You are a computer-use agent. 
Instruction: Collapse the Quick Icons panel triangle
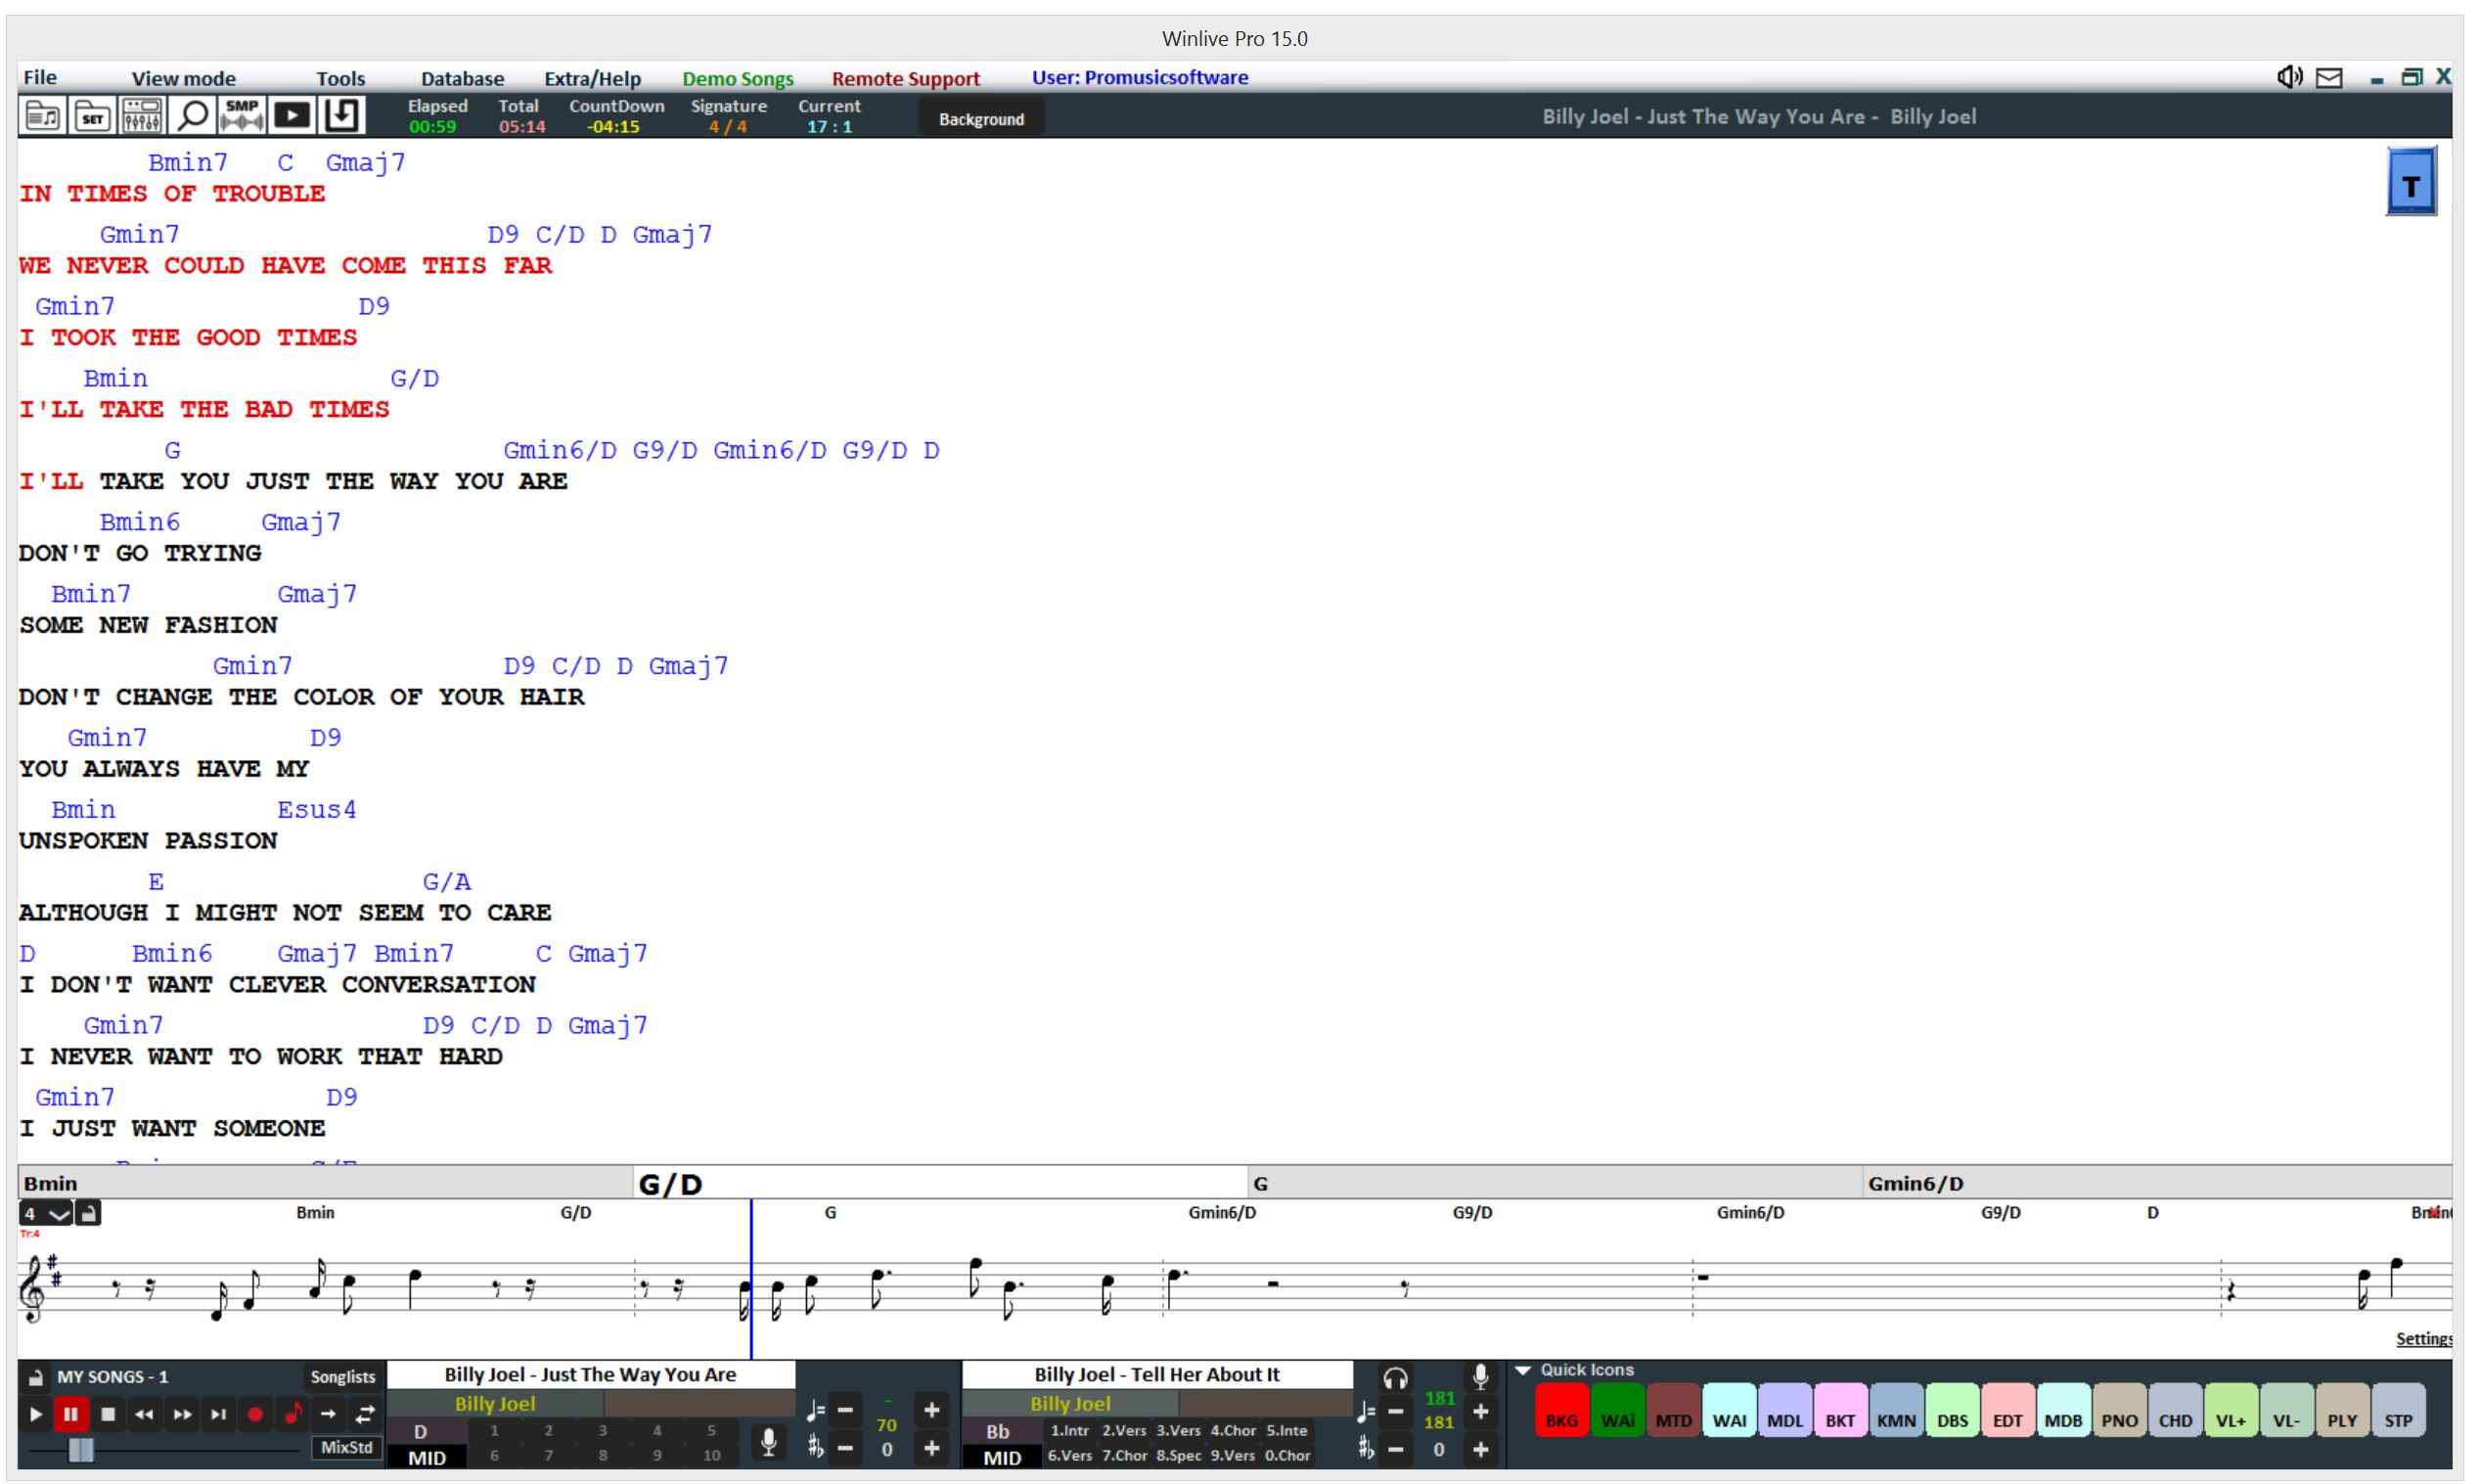pos(1523,1371)
